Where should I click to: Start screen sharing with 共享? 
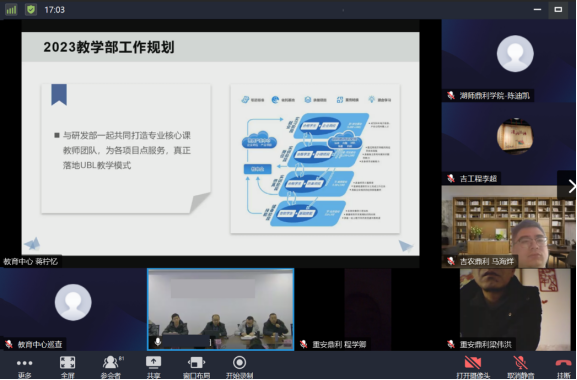(x=153, y=367)
